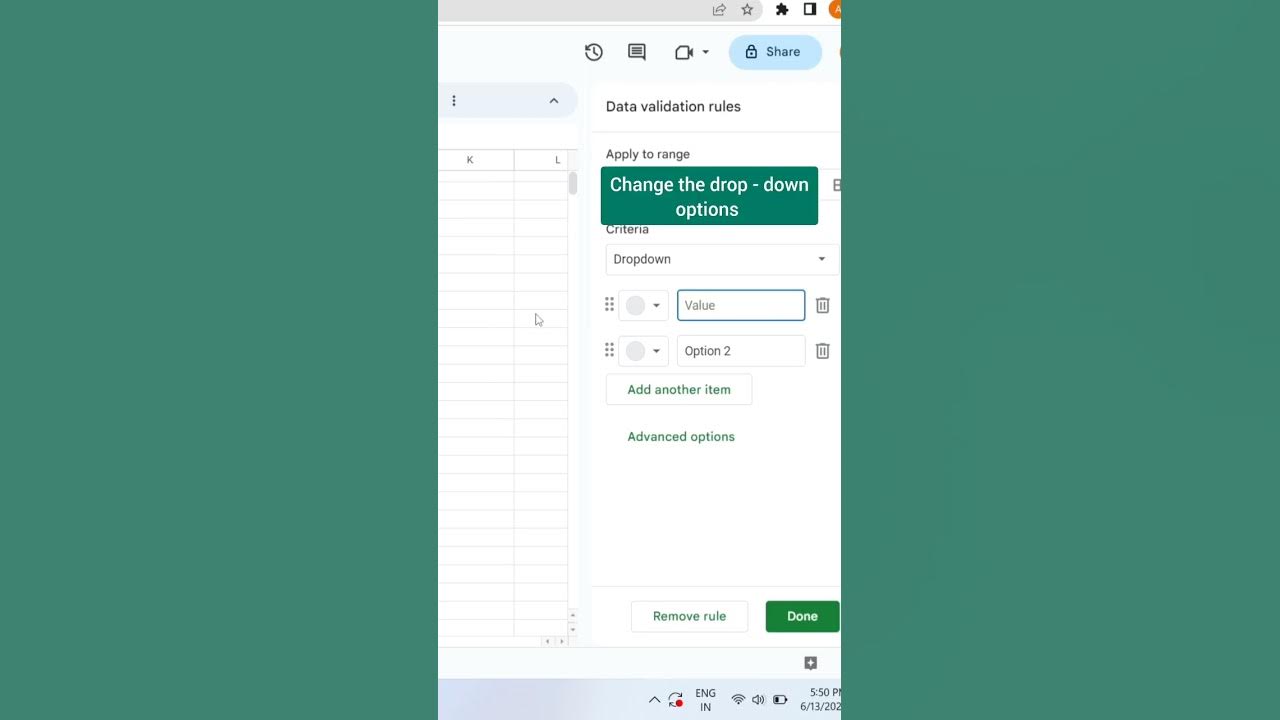Open the comments icon
This screenshot has height=720, width=1280.
coord(636,52)
